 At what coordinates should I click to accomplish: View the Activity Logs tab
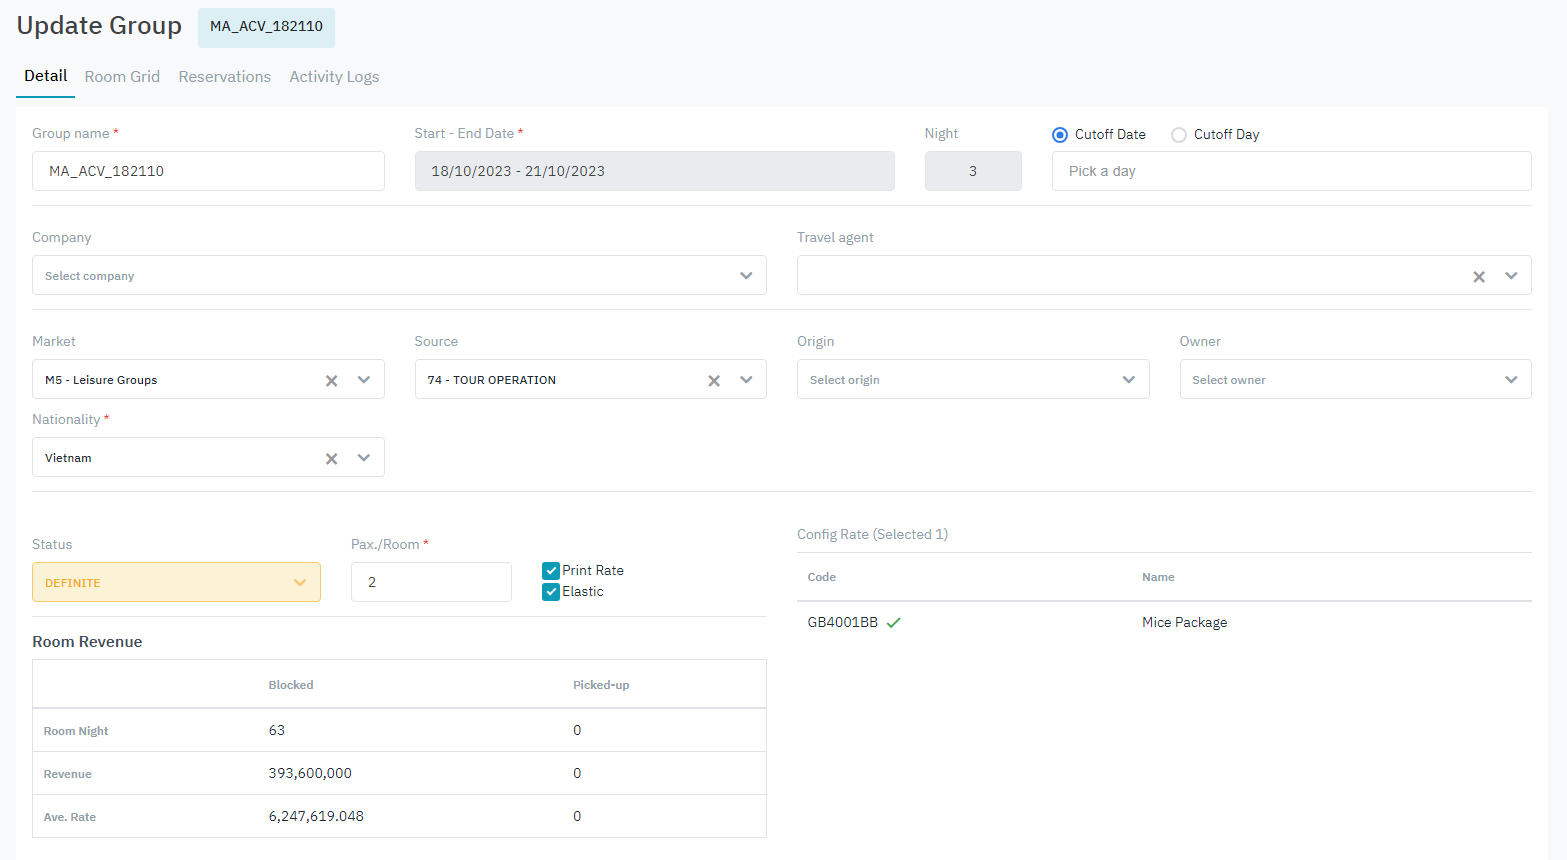tap(334, 77)
